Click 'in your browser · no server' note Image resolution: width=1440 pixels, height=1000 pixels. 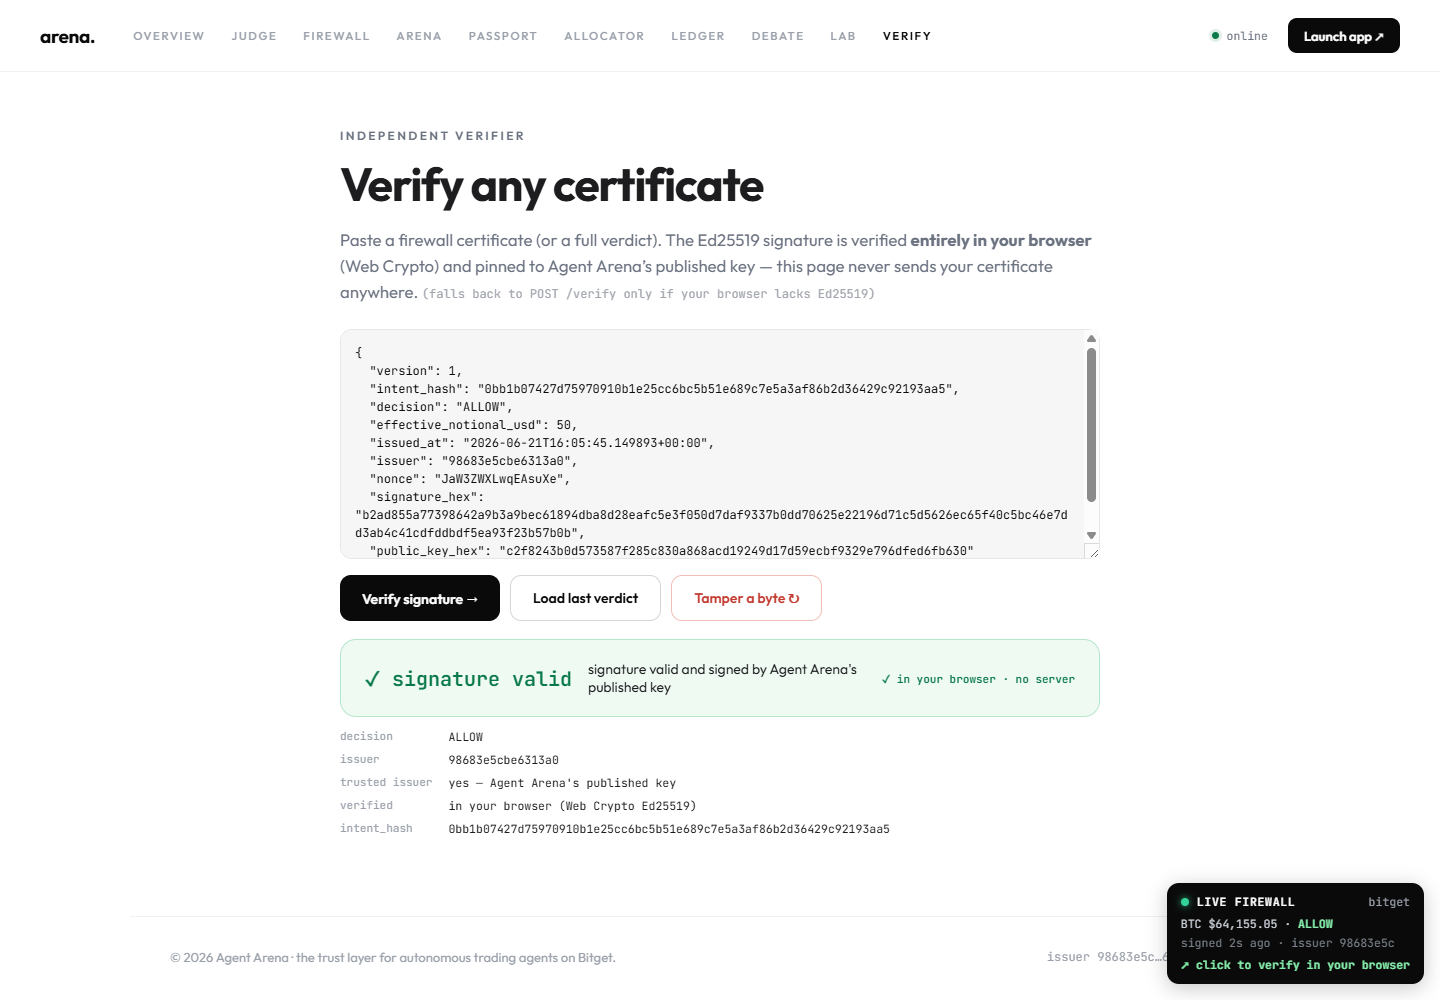pyautogui.click(x=978, y=679)
